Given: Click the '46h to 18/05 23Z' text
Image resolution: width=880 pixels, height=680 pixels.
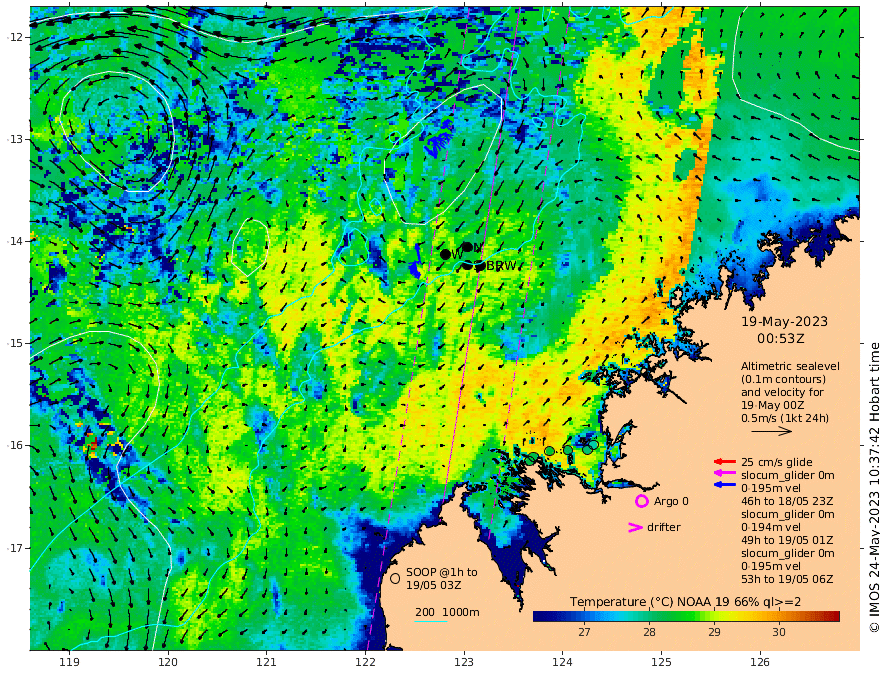Looking at the screenshot, I should pos(787,501).
